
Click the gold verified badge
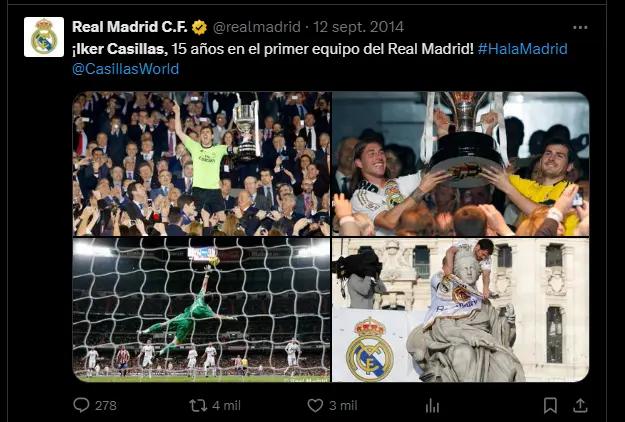coord(199,27)
